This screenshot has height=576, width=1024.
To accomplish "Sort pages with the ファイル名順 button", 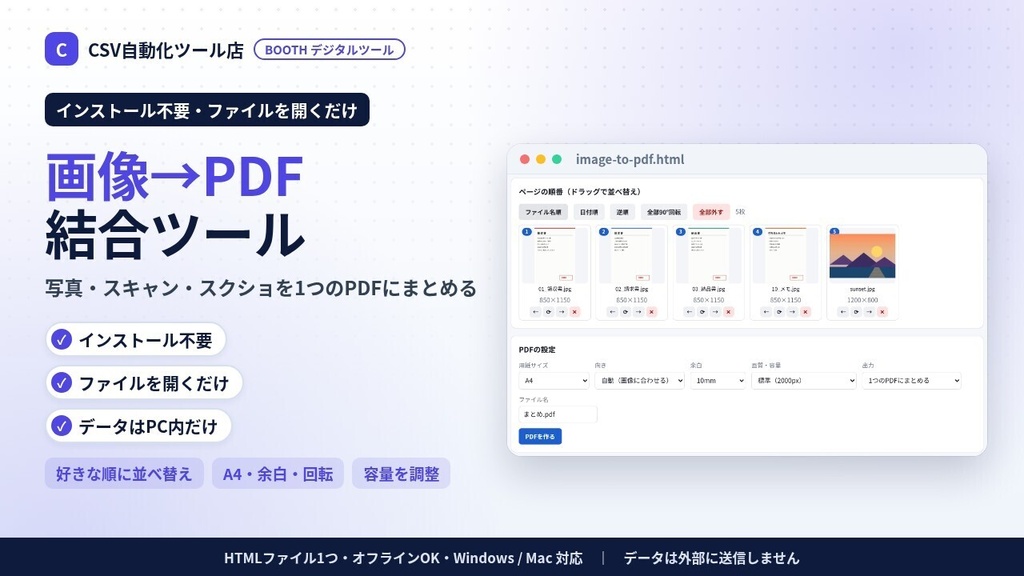I will pyautogui.click(x=543, y=212).
